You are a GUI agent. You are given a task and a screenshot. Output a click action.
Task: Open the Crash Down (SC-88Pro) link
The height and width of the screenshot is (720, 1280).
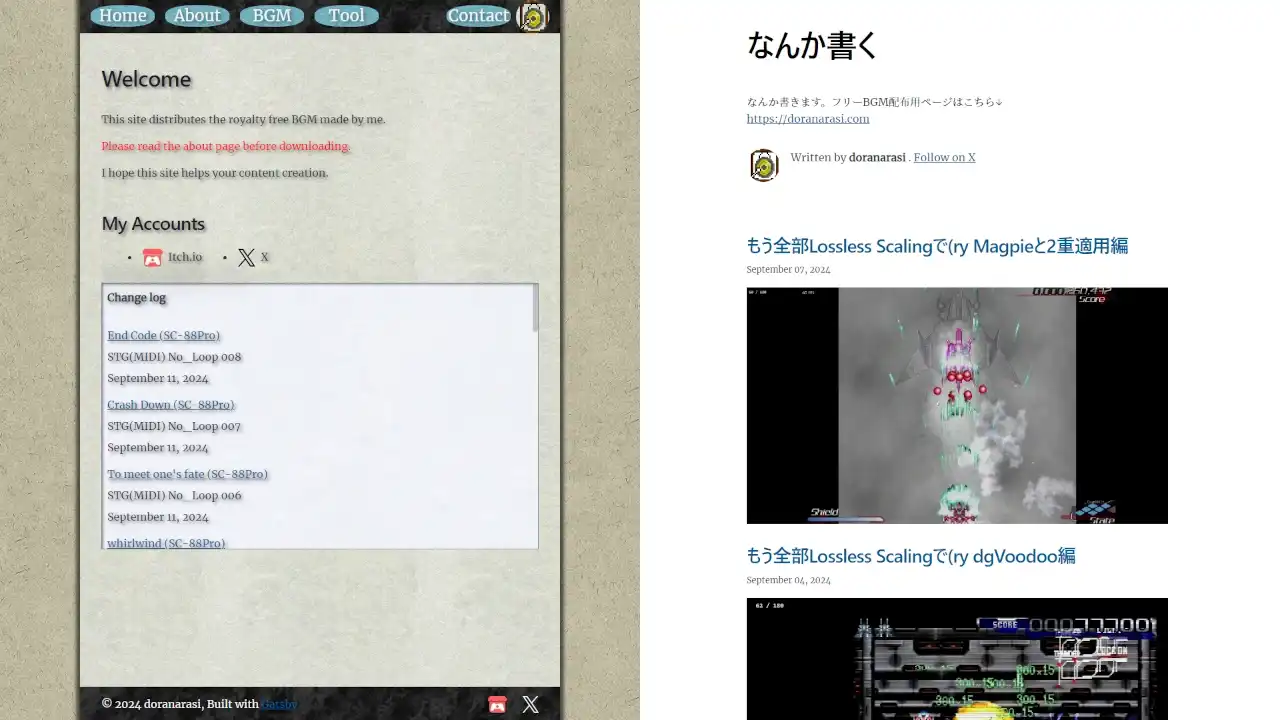pyautogui.click(x=170, y=405)
